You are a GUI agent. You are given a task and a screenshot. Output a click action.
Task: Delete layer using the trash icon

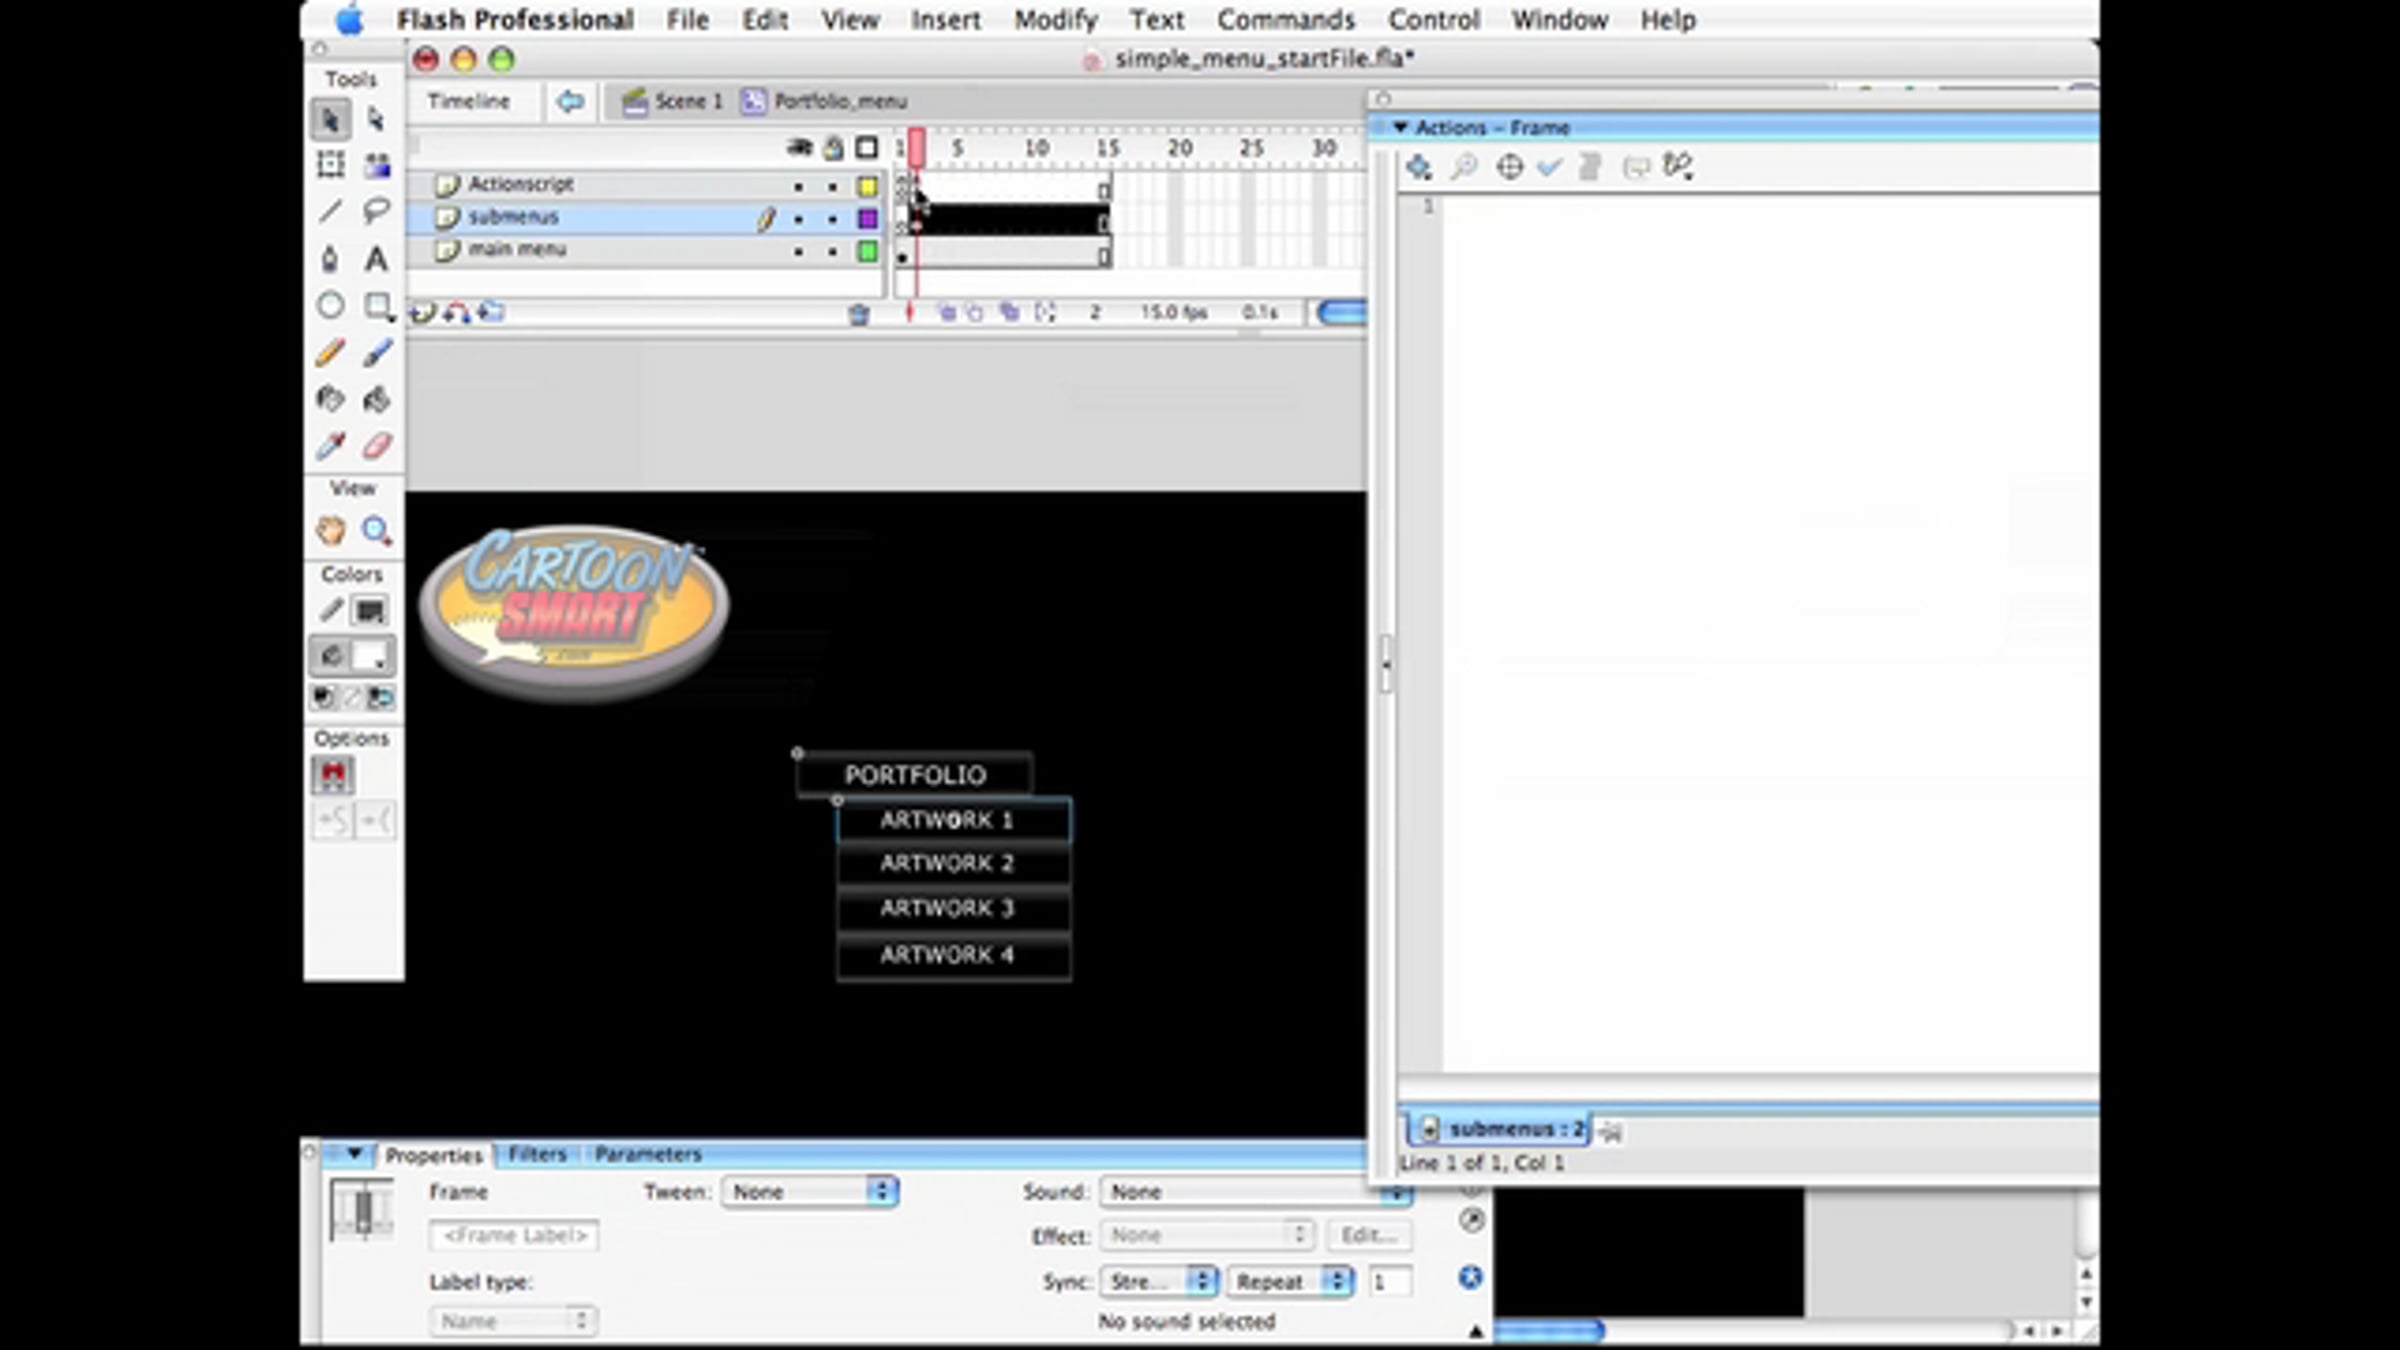point(858,314)
